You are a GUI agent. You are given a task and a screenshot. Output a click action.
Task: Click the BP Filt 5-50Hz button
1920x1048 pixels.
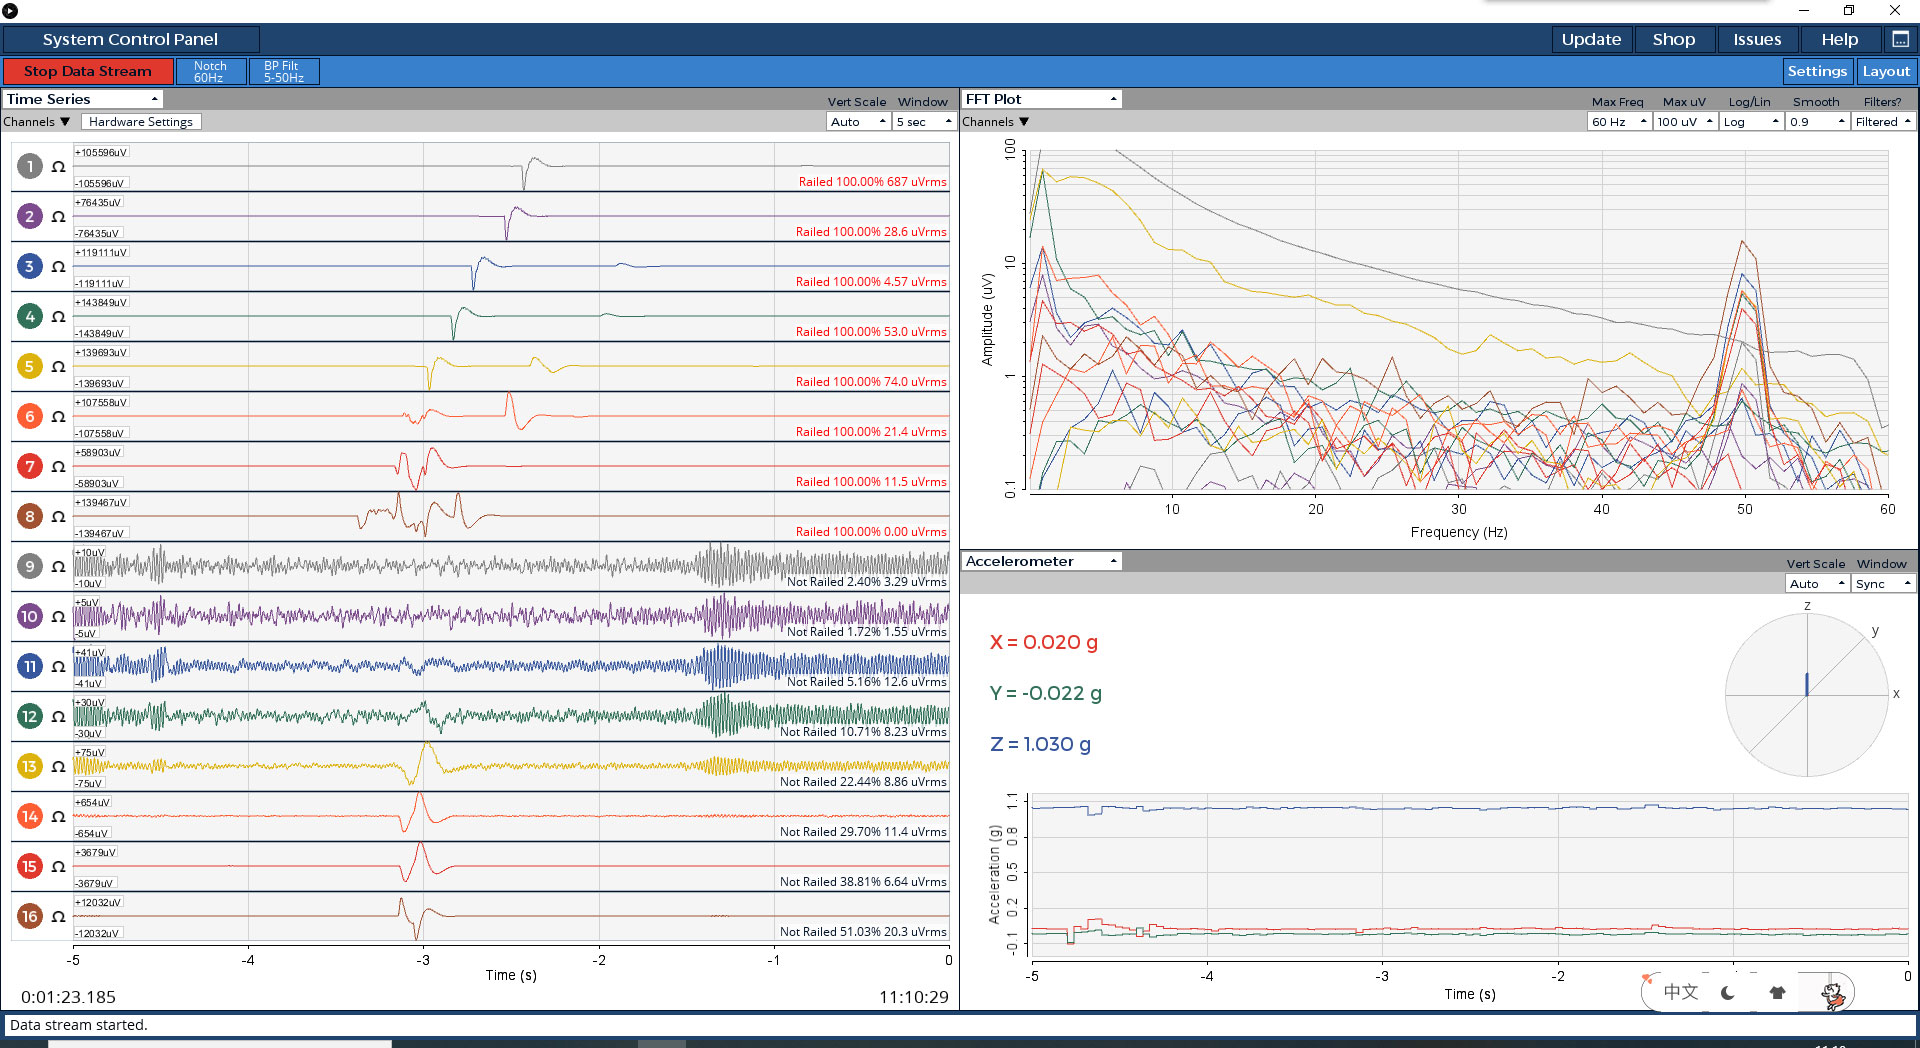point(283,71)
